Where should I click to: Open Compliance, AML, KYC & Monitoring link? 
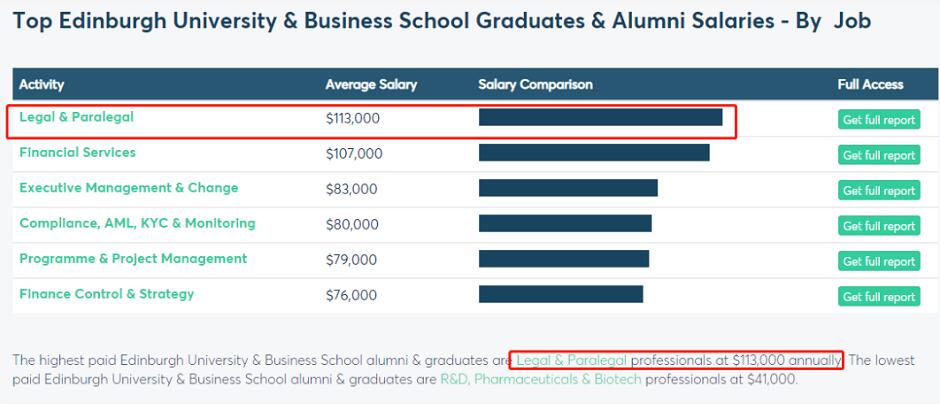(x=137, y=223)
